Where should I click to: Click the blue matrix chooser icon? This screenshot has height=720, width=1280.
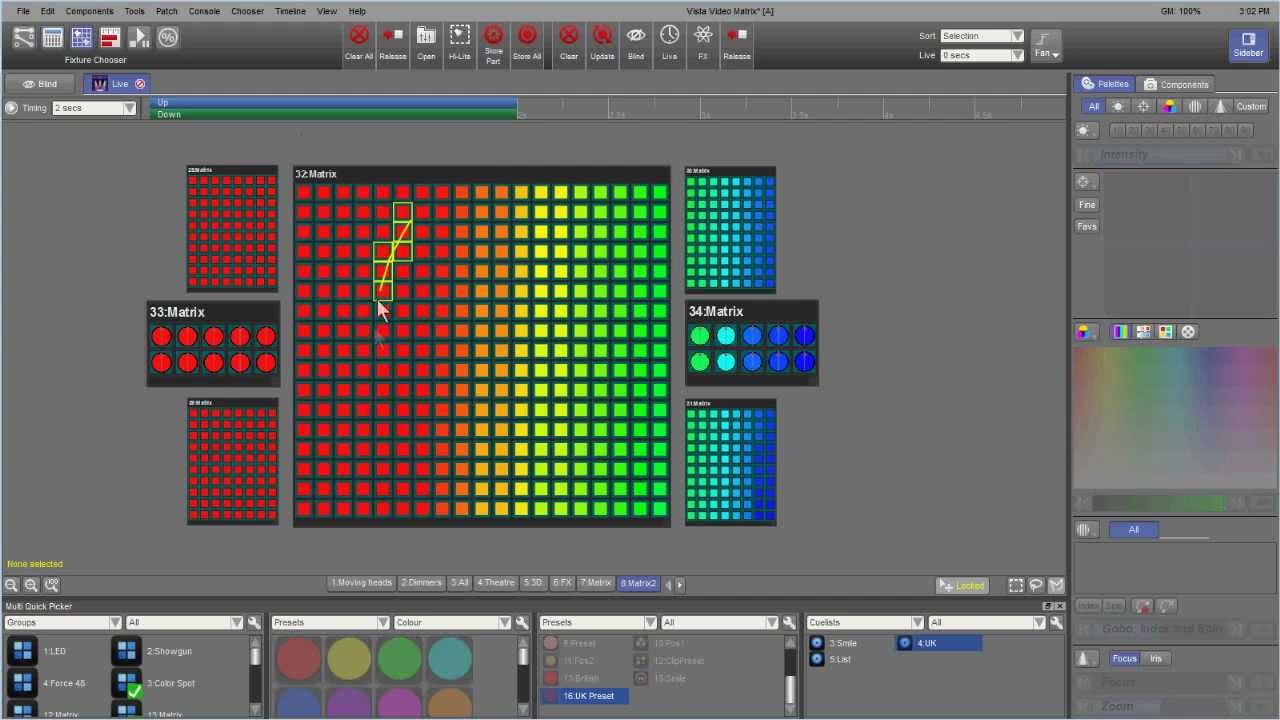[x=82, y=38]
